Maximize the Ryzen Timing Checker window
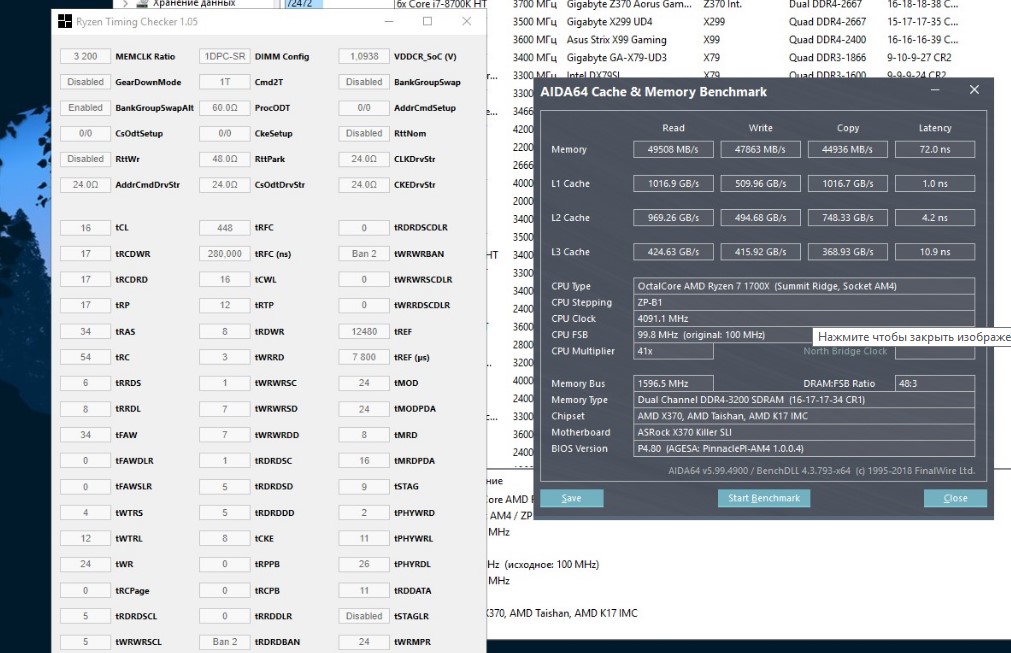Screen dimensions: 1011x653 tap(427, 21)
